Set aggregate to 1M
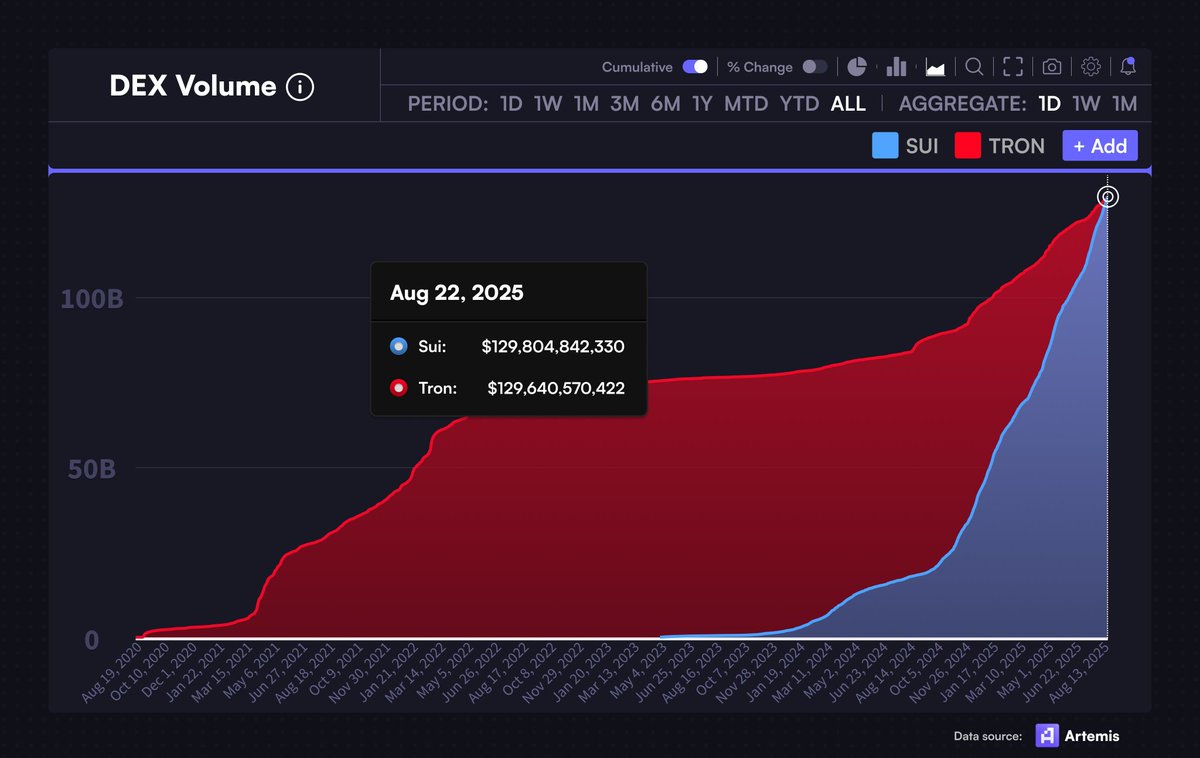1200x758 pixels. click(x=1124, y=104)
